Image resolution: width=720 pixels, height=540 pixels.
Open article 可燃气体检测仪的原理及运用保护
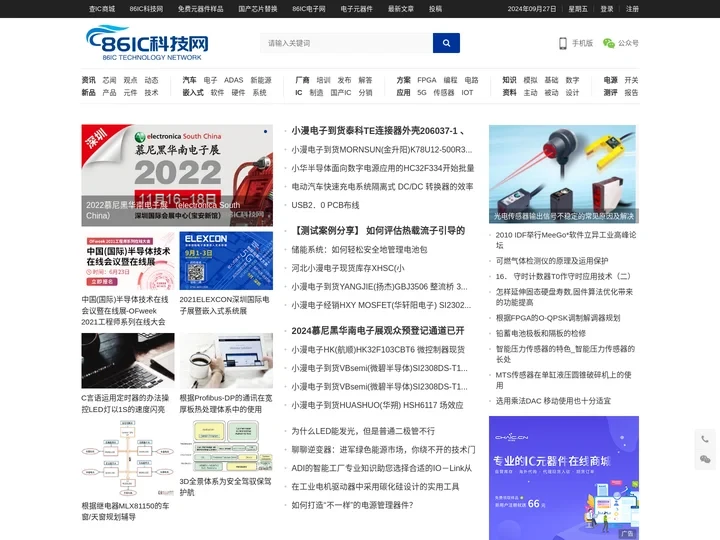pos(551,261)
